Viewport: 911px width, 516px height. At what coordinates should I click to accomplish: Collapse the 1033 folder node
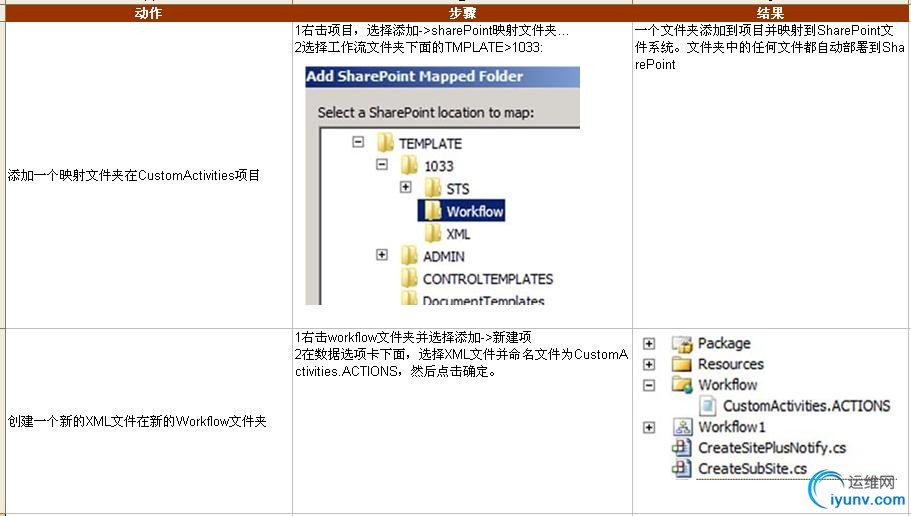tap(382, 164)
